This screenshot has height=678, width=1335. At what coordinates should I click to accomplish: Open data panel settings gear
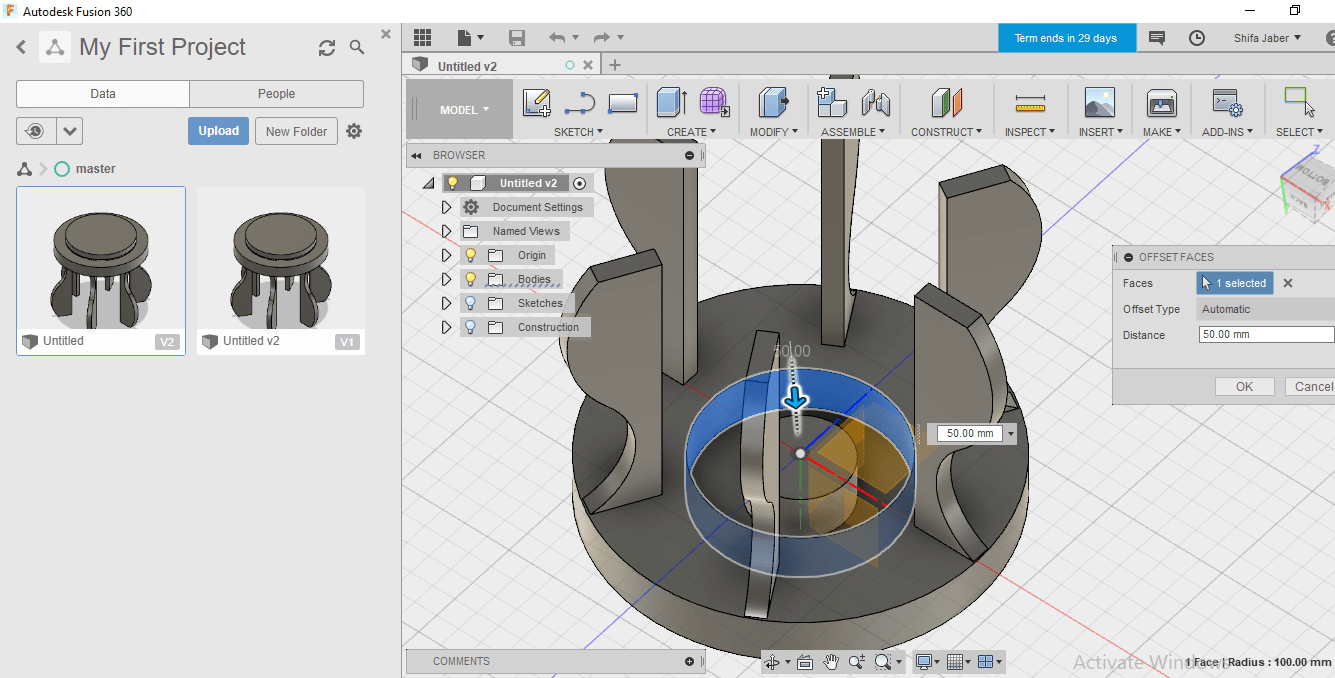pyautogui.click(x=354, y=131)
